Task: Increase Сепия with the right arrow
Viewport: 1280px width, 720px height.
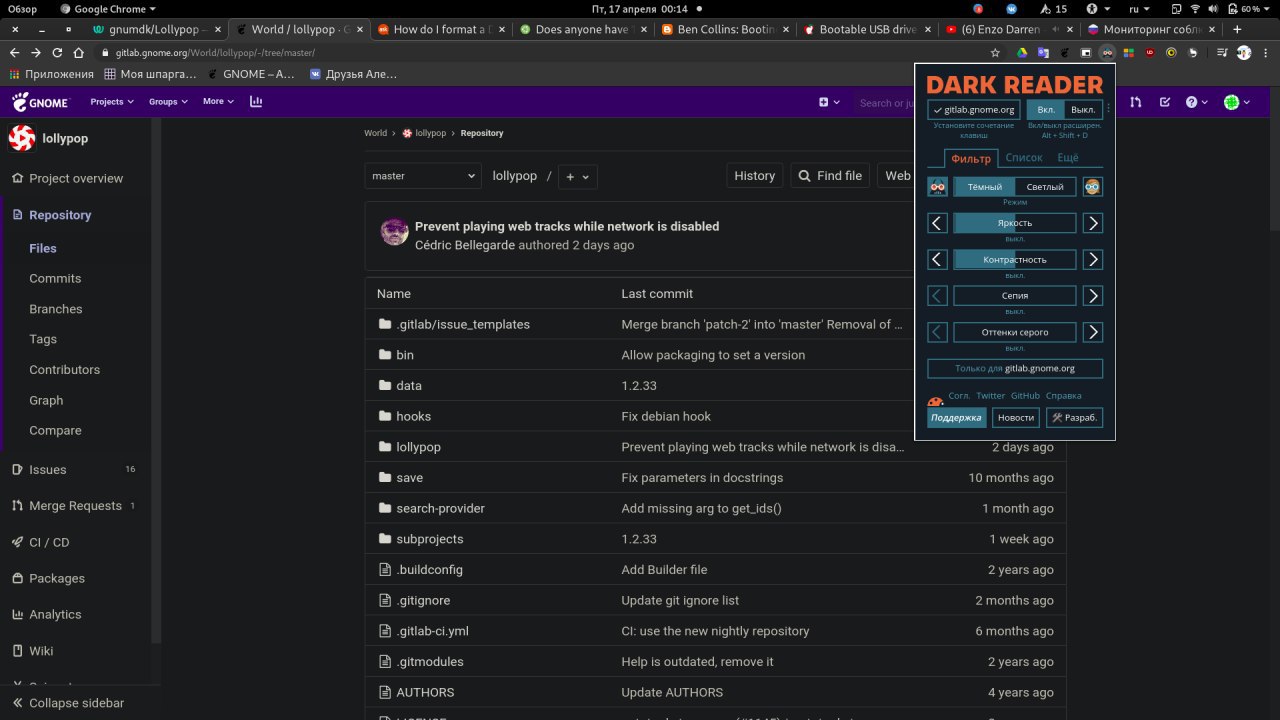Action: [1093, 295]
